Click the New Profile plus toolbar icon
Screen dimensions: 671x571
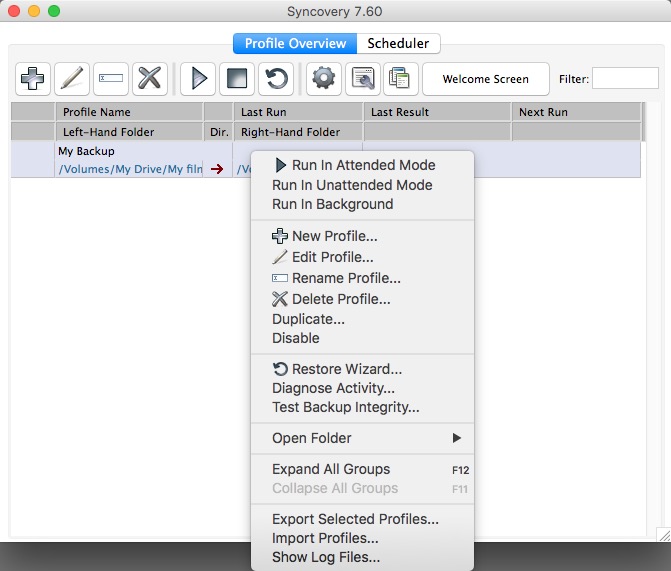point(33,79)
